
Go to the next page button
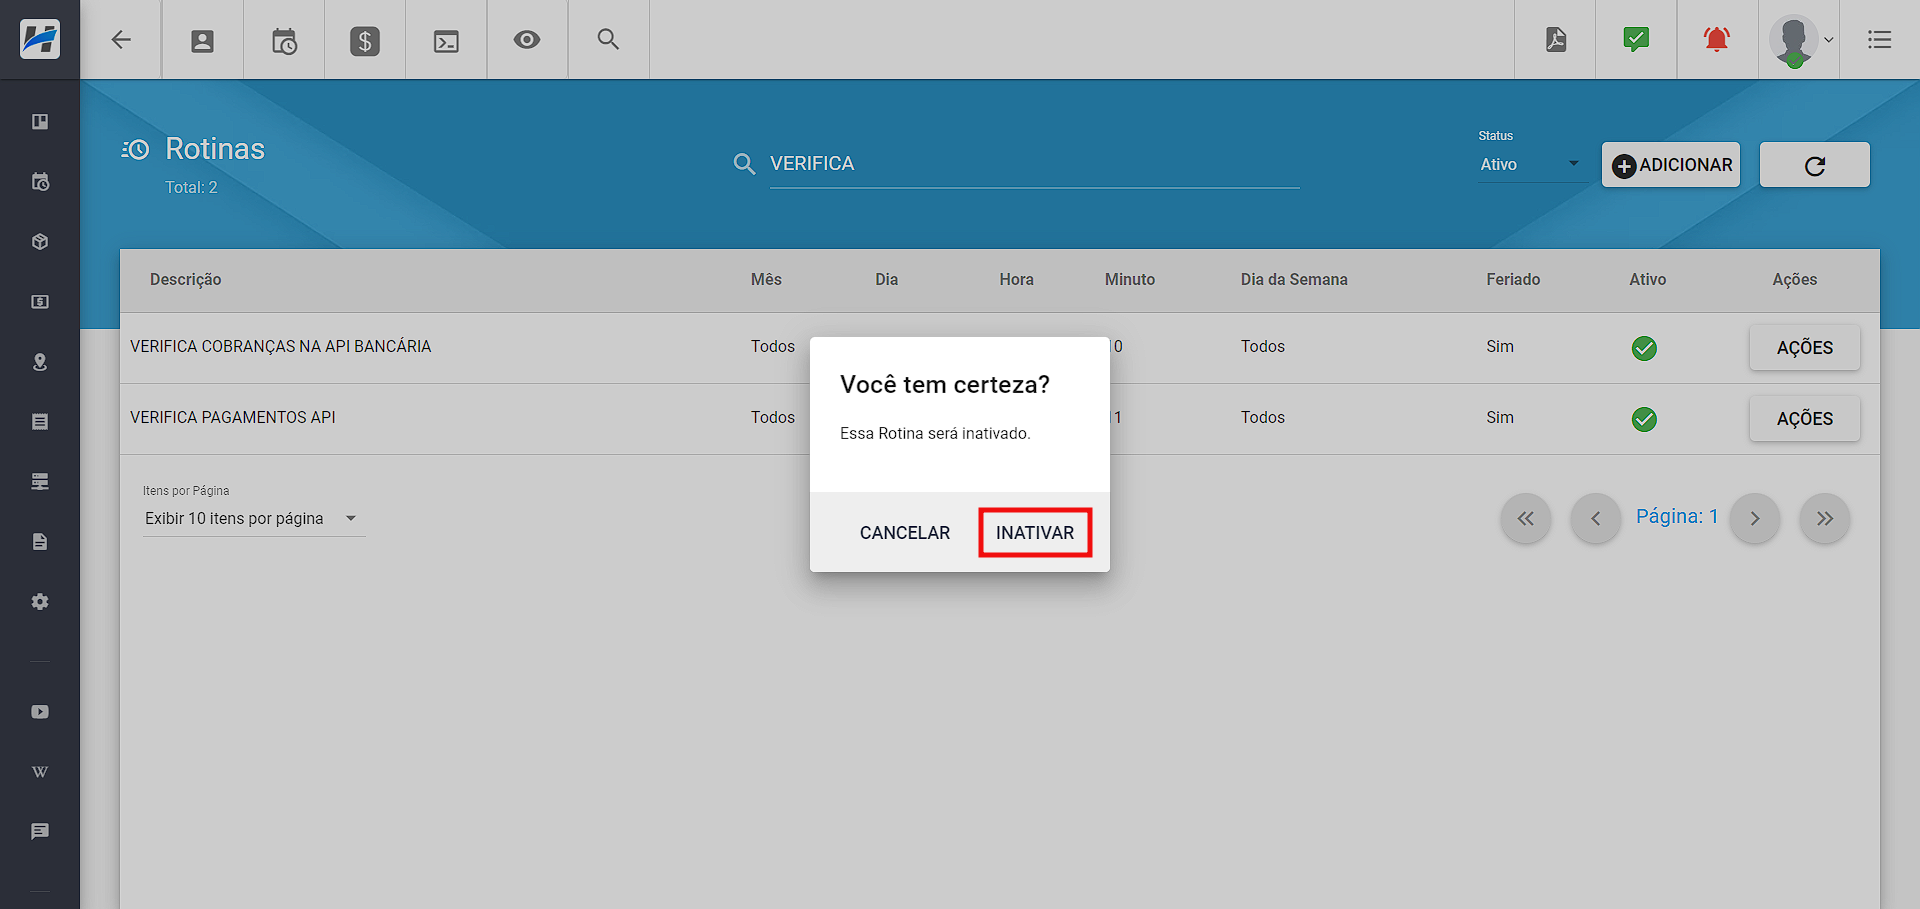click(x=1755, y=518)
